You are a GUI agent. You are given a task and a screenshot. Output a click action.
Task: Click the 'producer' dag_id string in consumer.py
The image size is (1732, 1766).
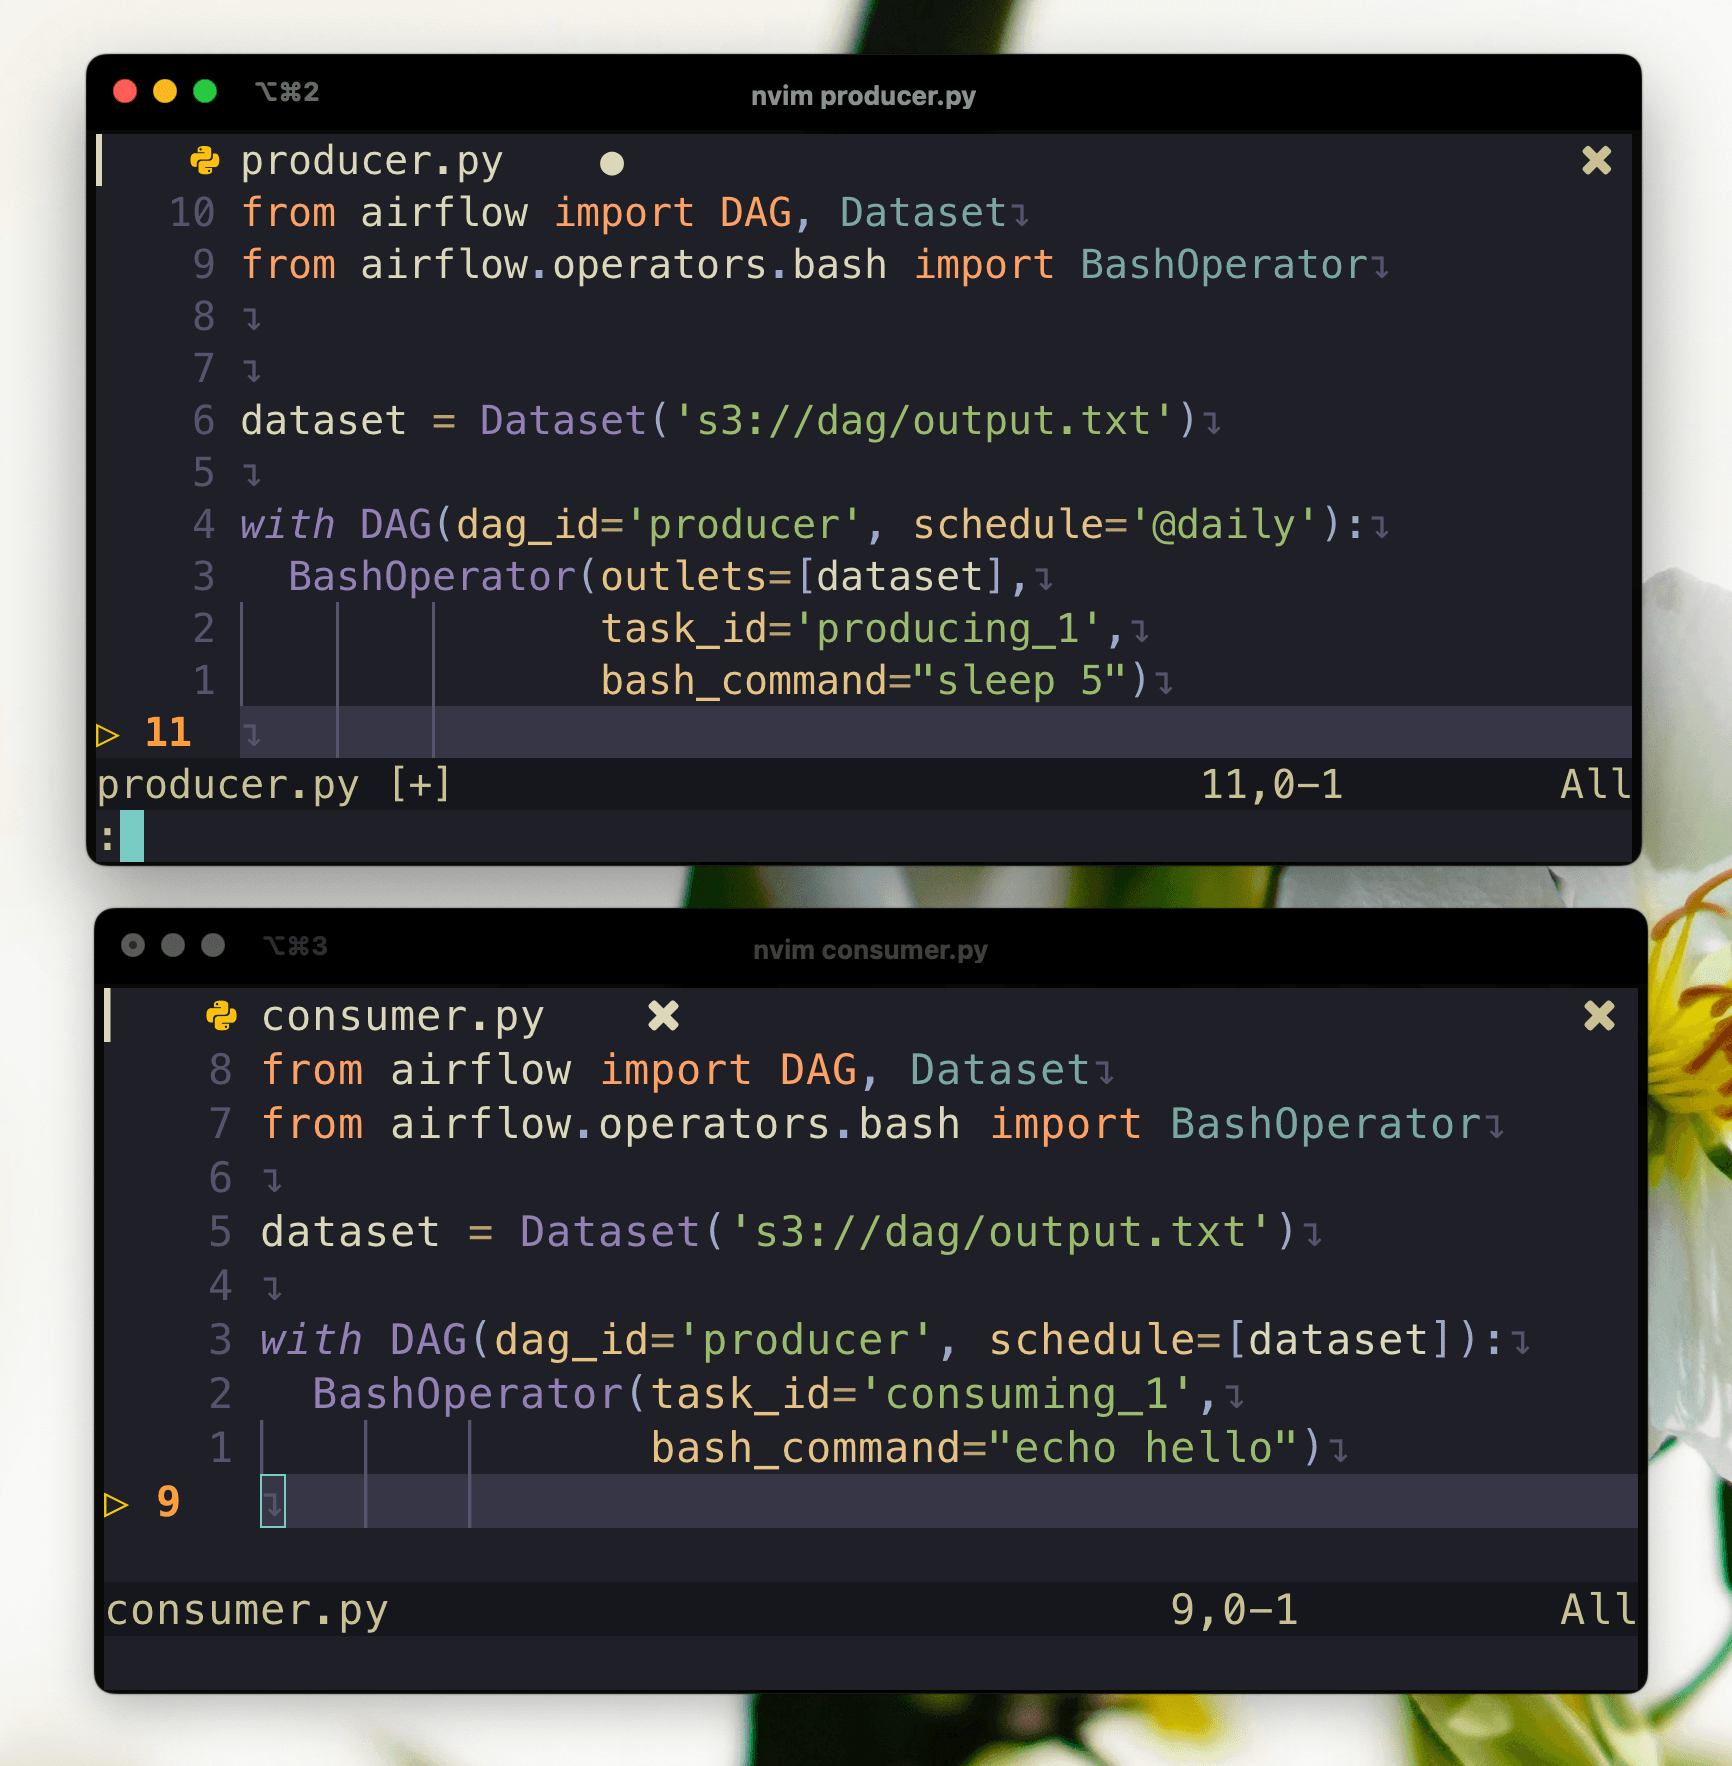tap(806, 1341)
